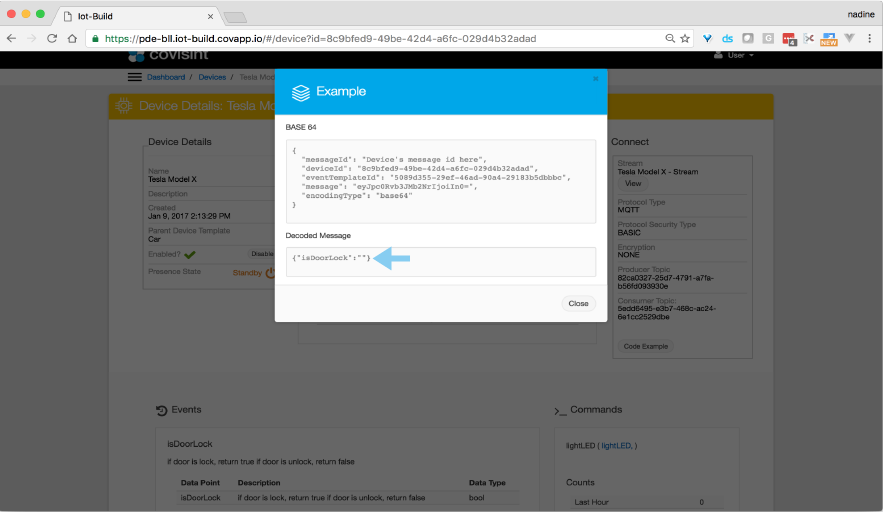Viewport: 883px width, 512px height.
Task: Click the zoom magnifier icon in address bar
Action: click(x=670, y=39)
